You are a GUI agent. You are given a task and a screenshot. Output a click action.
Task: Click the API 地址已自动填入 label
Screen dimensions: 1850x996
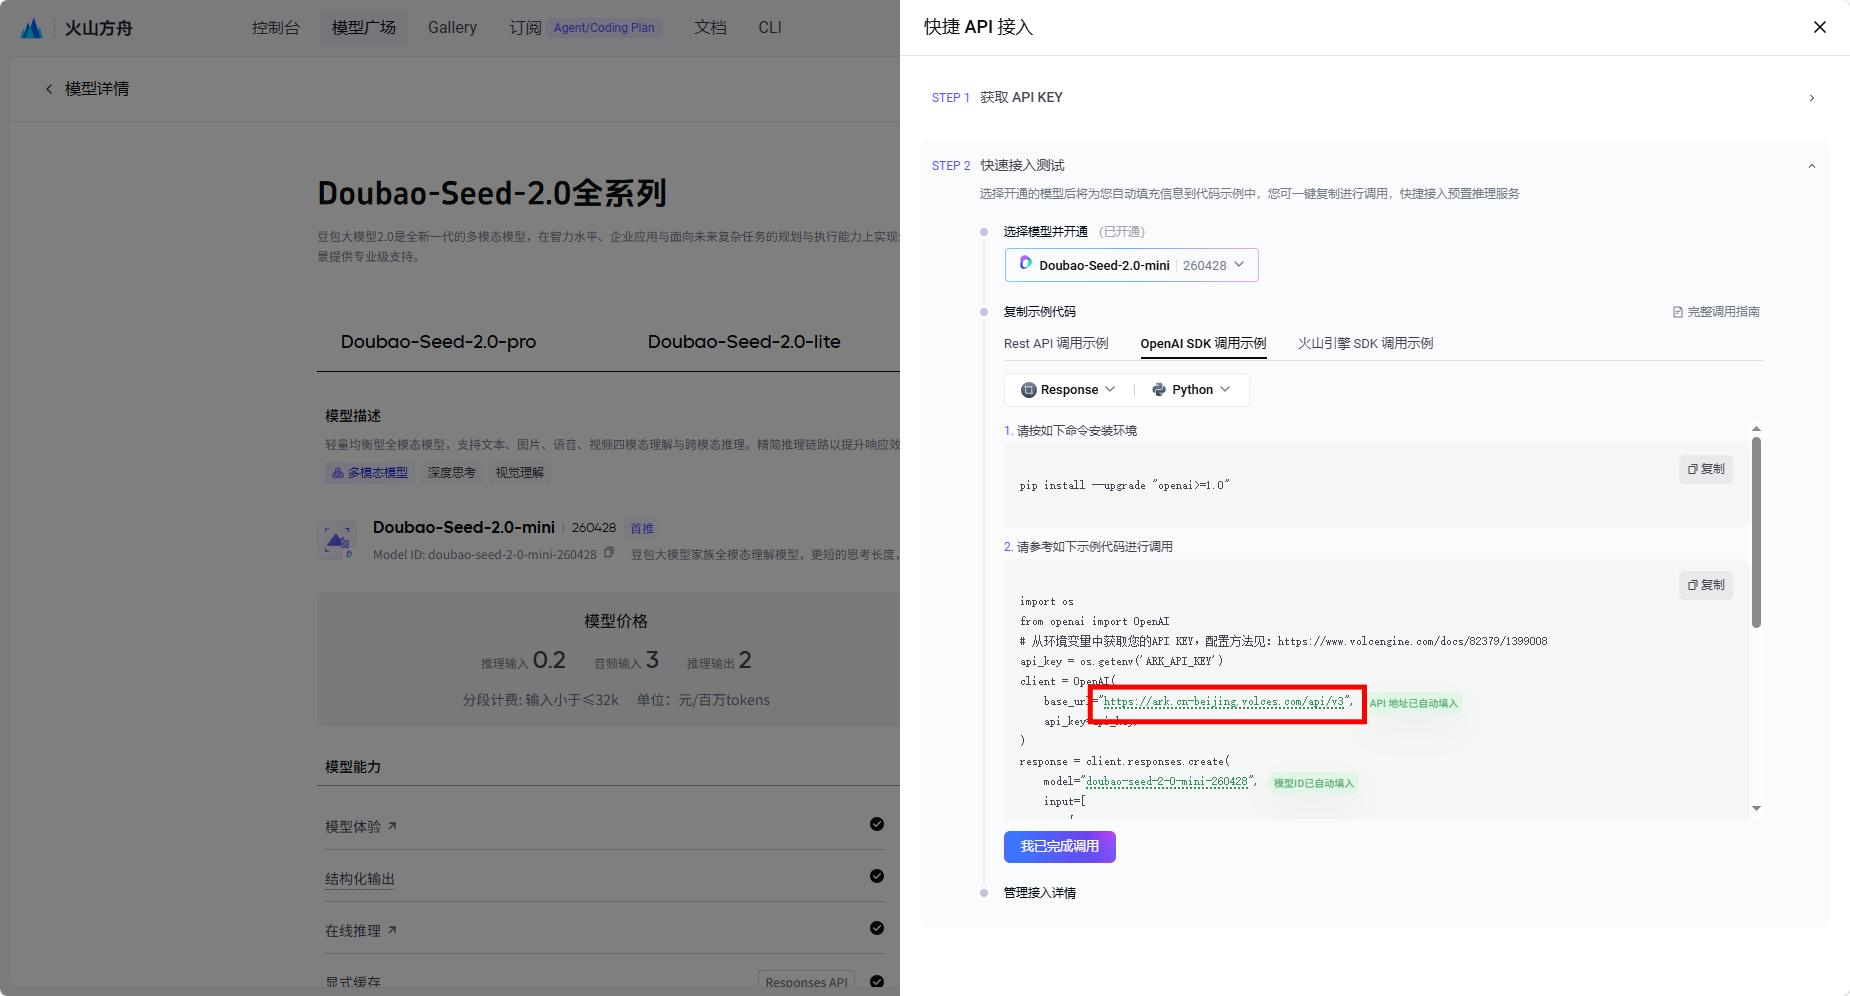(x=1414, y=703)
